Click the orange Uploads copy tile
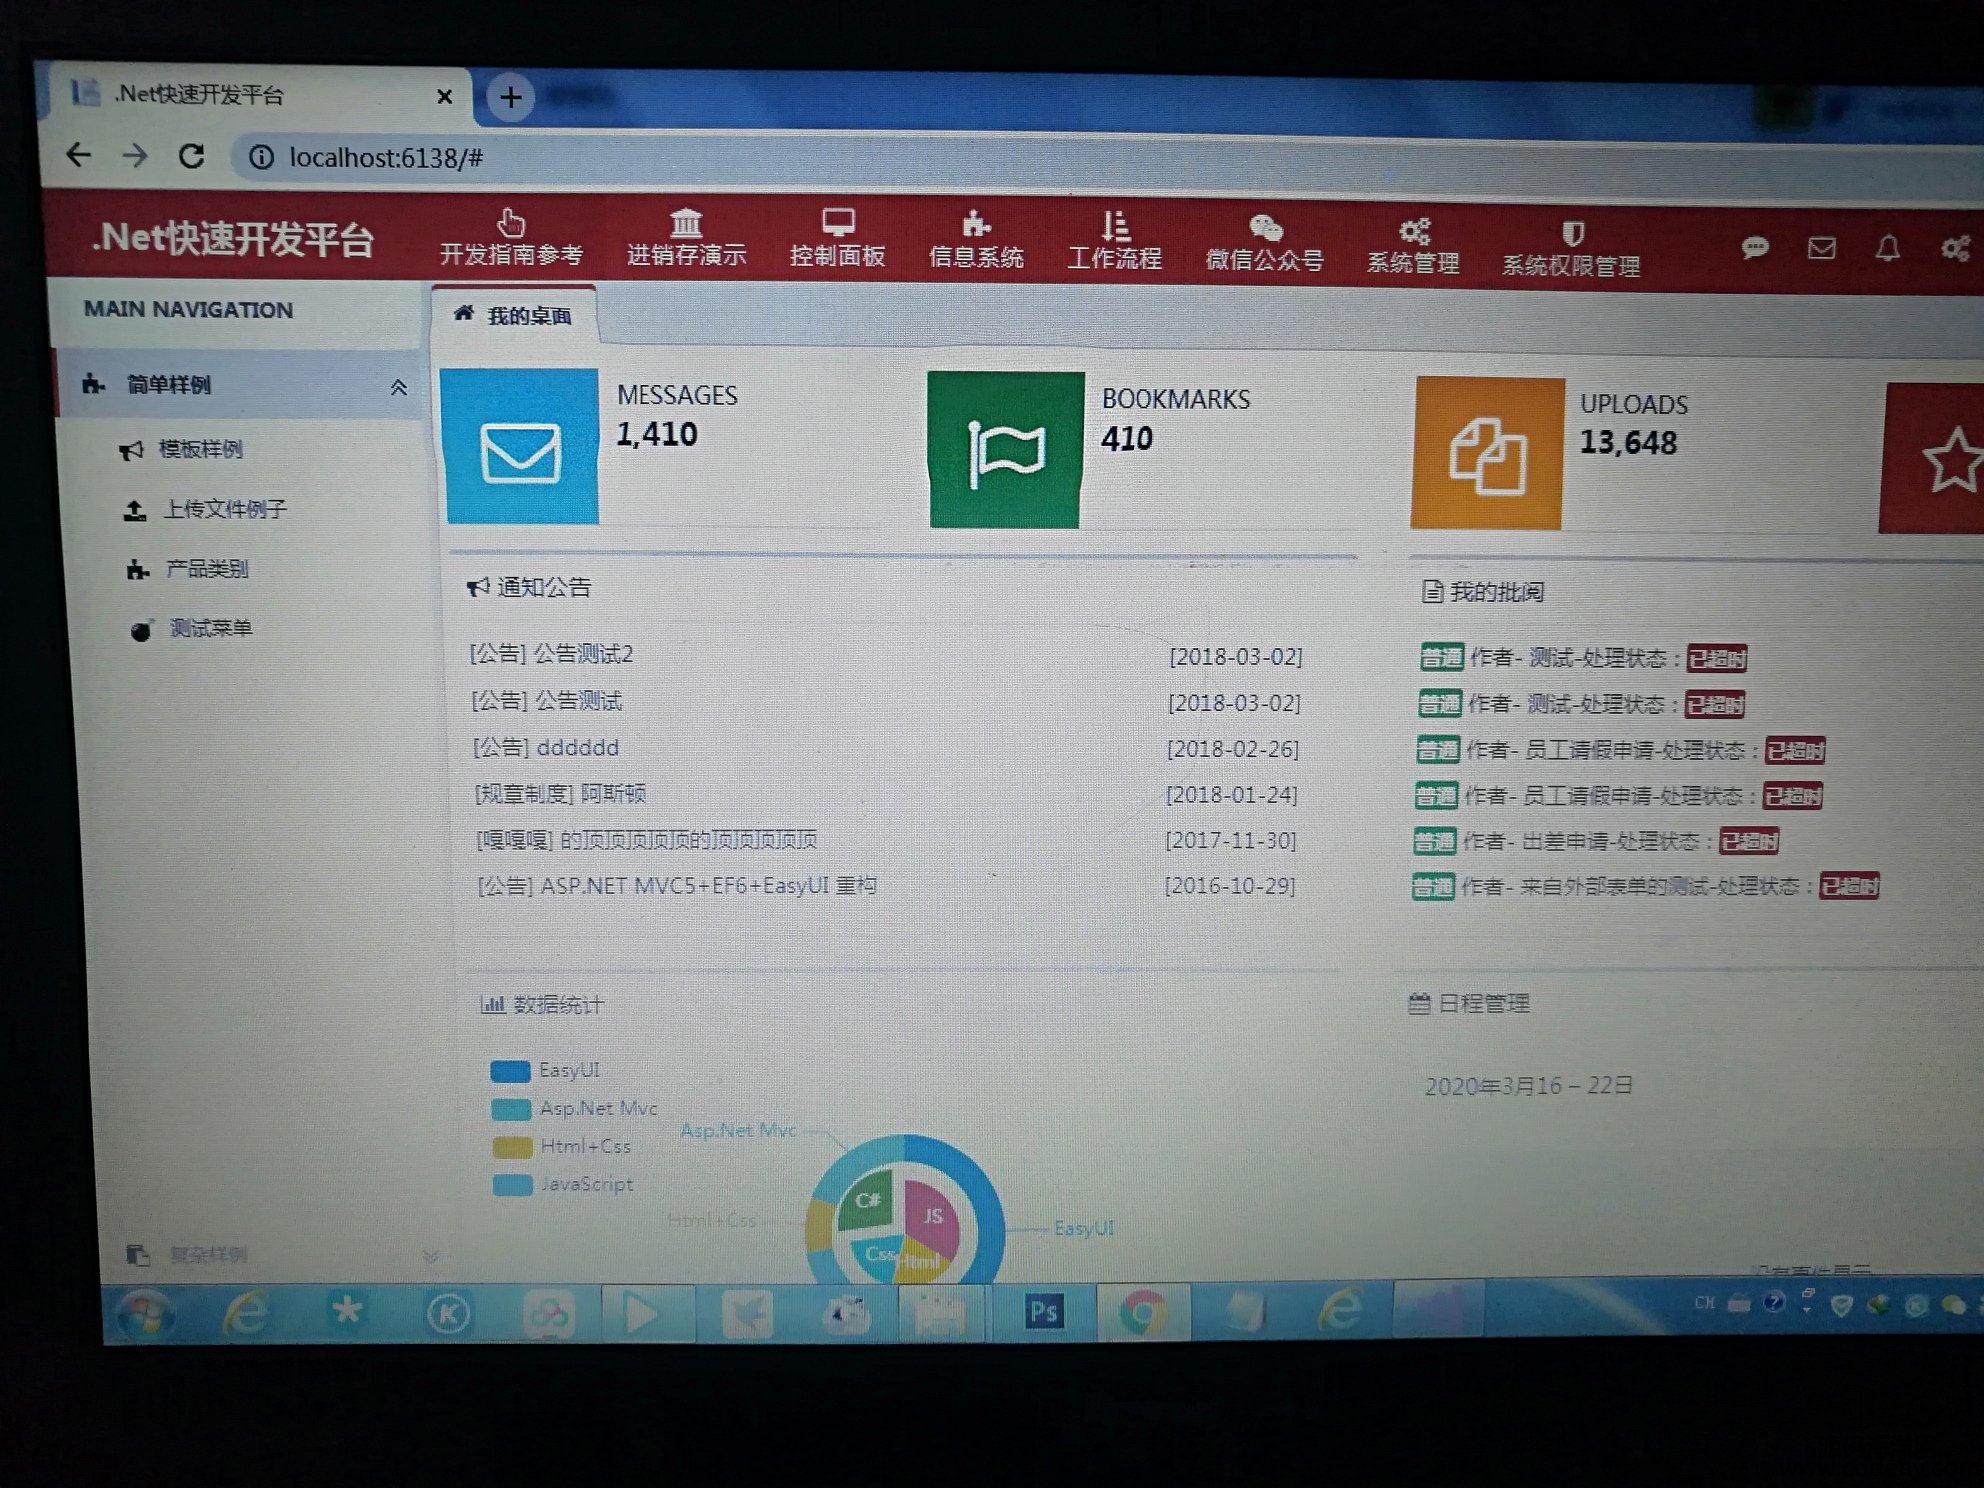Viewport: 1984px width, 1488px height. 1487,454
